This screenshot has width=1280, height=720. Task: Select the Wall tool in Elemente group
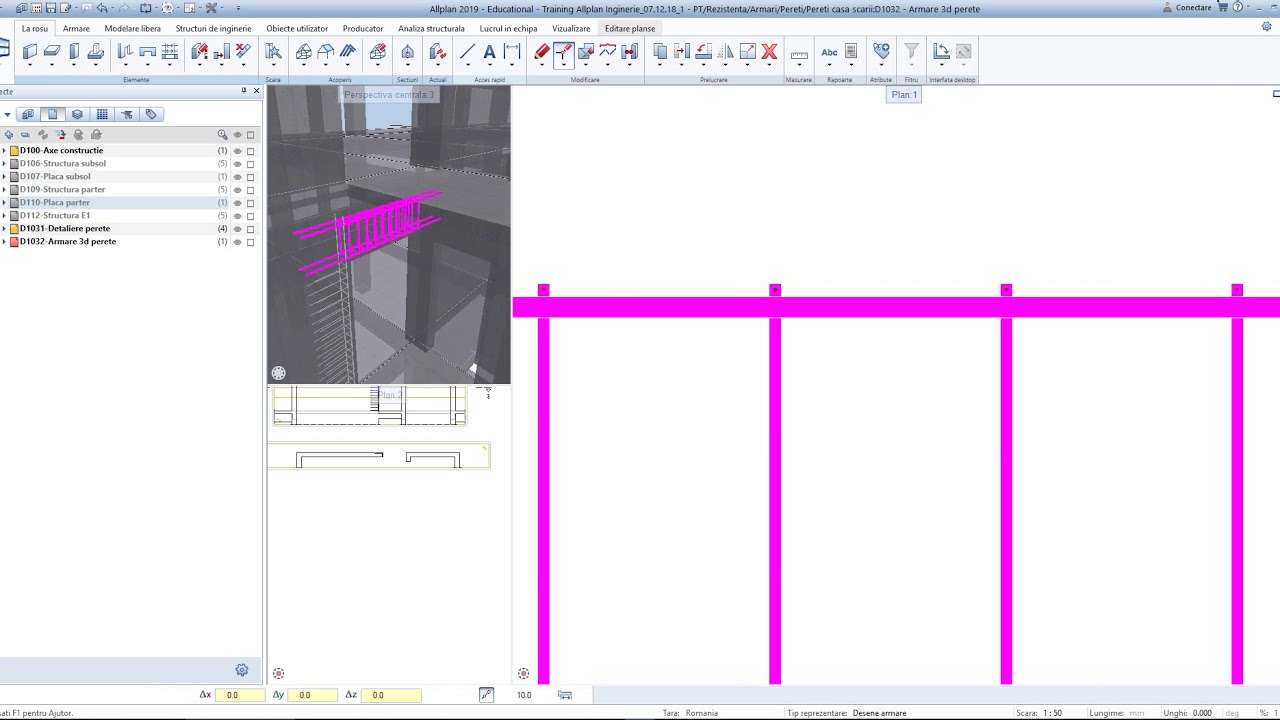tap(30, 51)
